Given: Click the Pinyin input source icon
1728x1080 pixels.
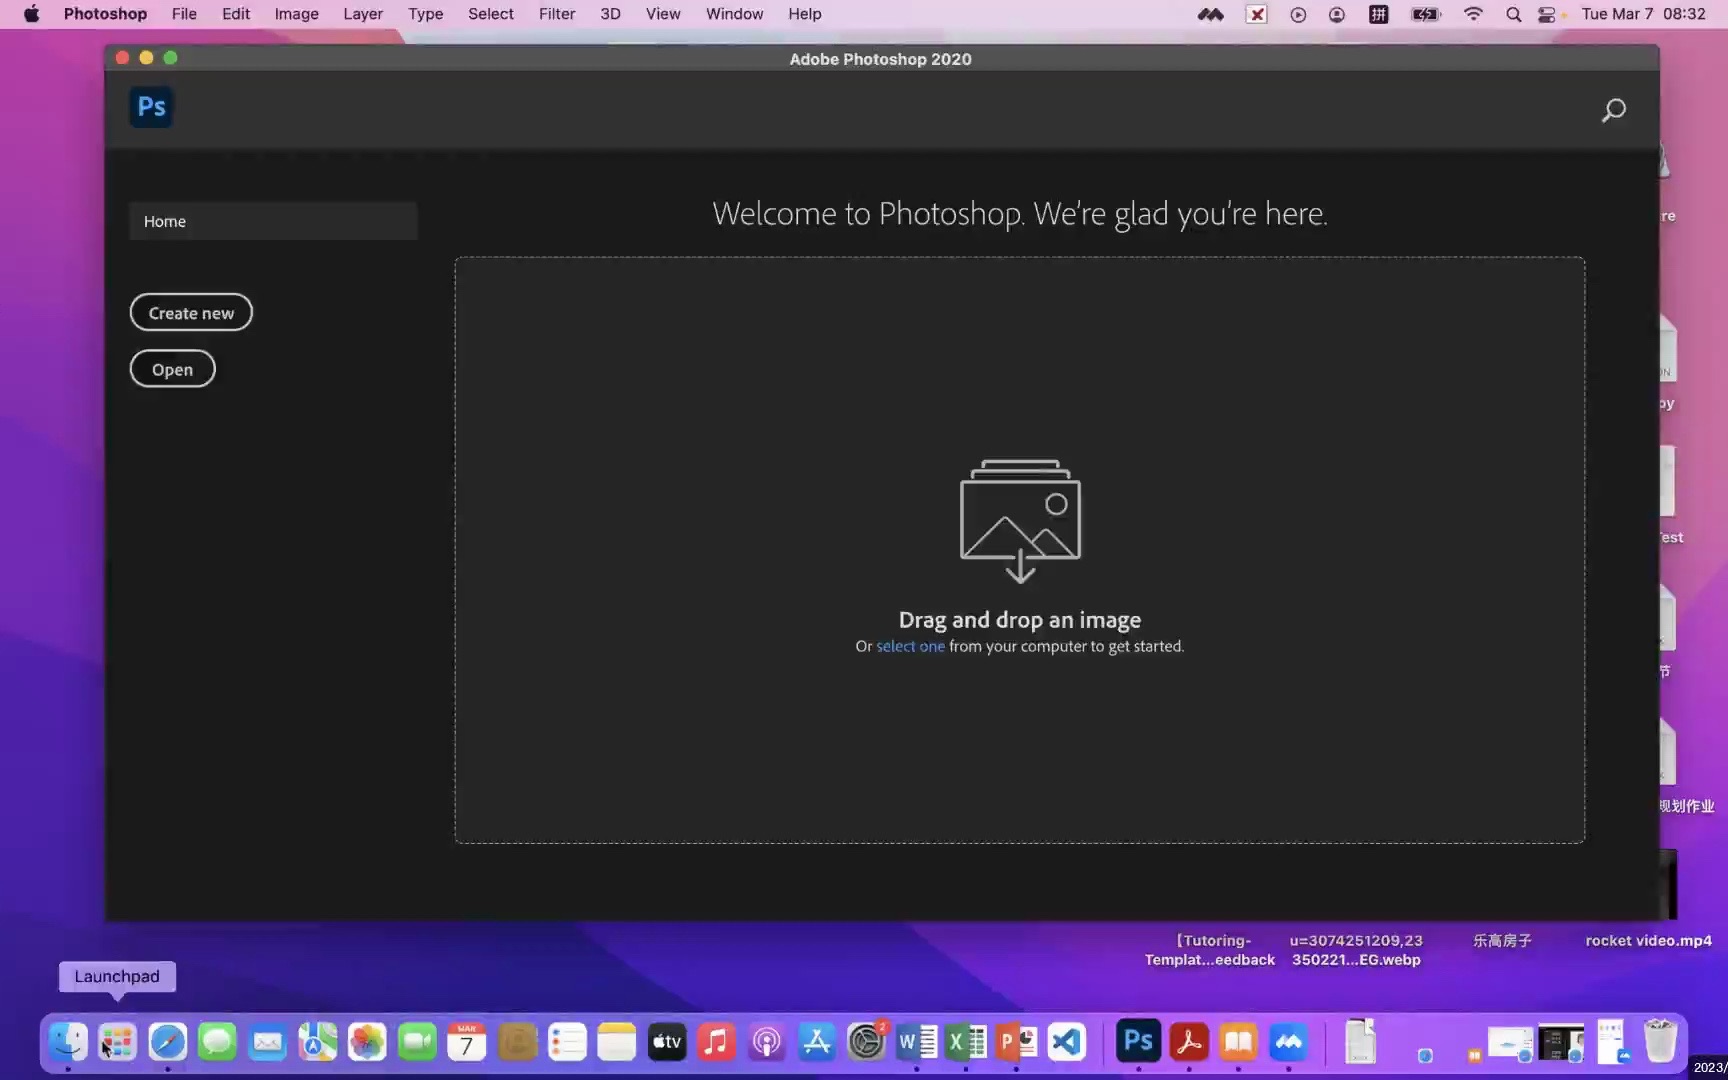Looking at the screenshot, I should tap(1378, 14).
